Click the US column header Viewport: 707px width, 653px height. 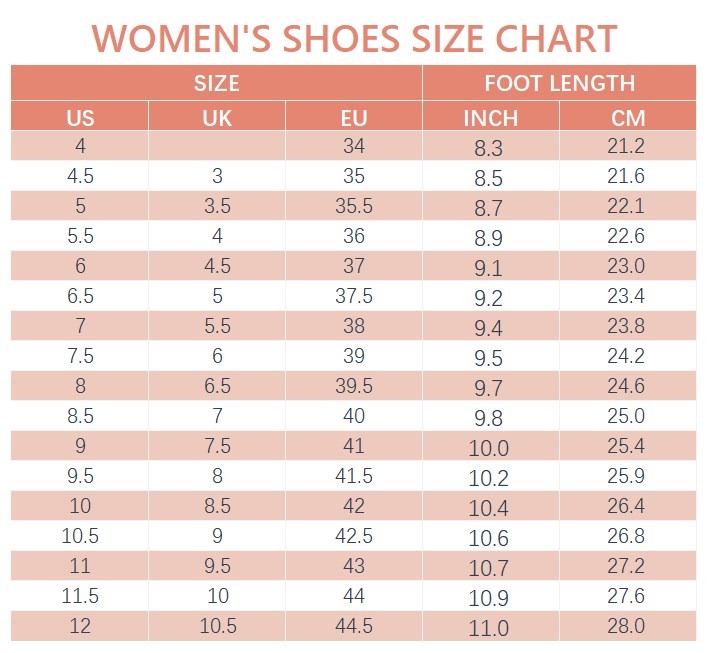[80, 117]
